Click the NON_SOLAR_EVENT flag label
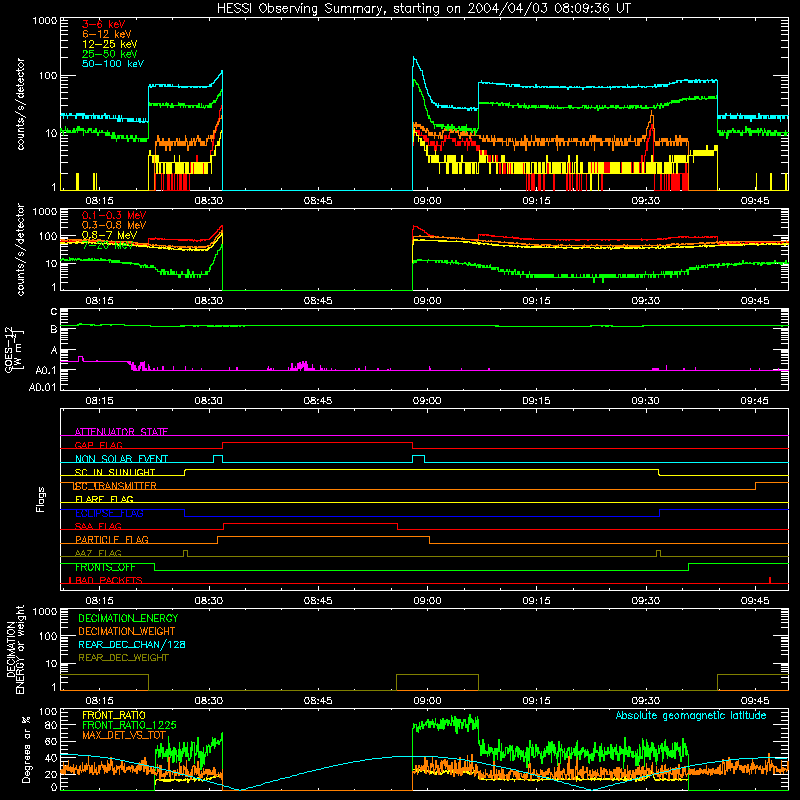The width and height of the screenshot is (800, 800). coord(121,459)
